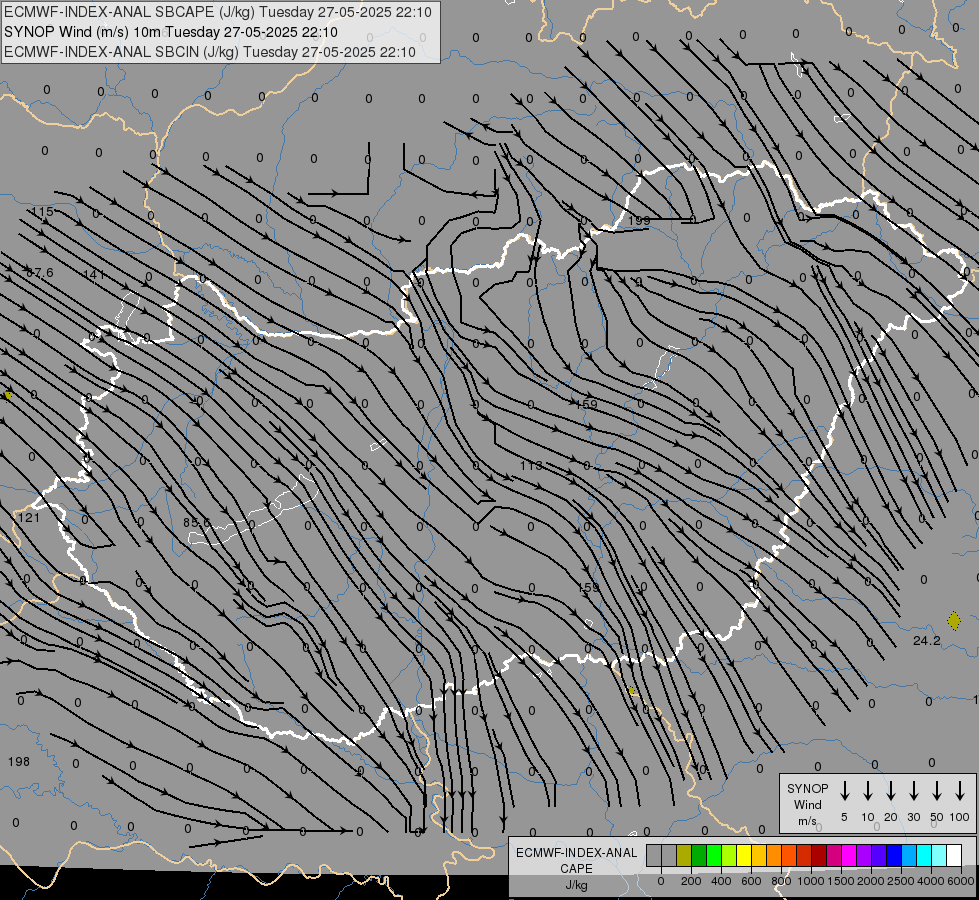
Task: Click the 198 value on the map
Action: [19, 761]
